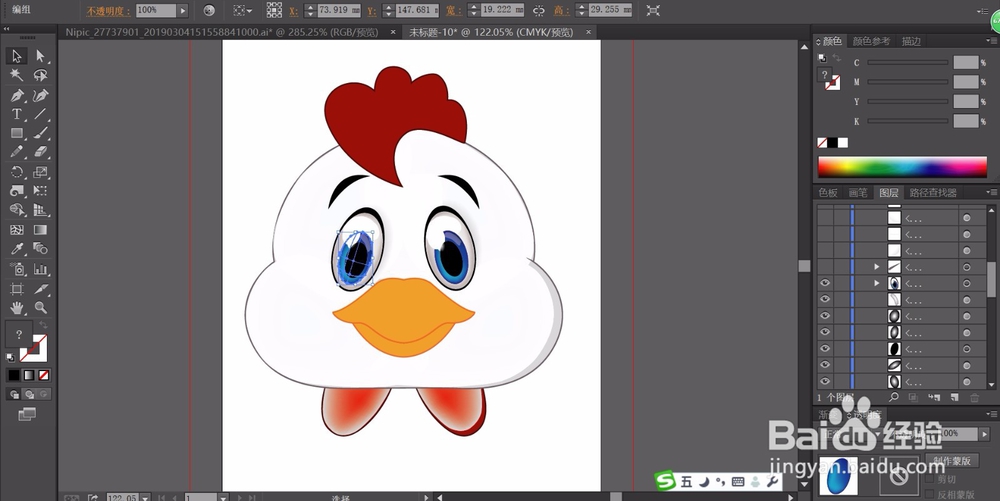The image size is (1000, 501).
Task: Select the Shape Builder tool
Action: pos(17,210)
